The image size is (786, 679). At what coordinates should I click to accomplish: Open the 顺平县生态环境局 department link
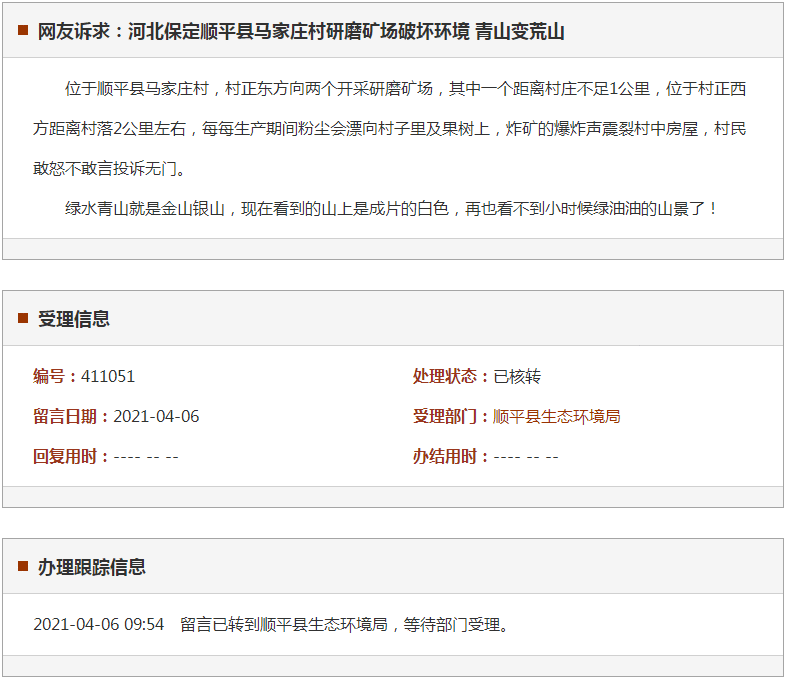pyautogui.click(x=556, y=417)
